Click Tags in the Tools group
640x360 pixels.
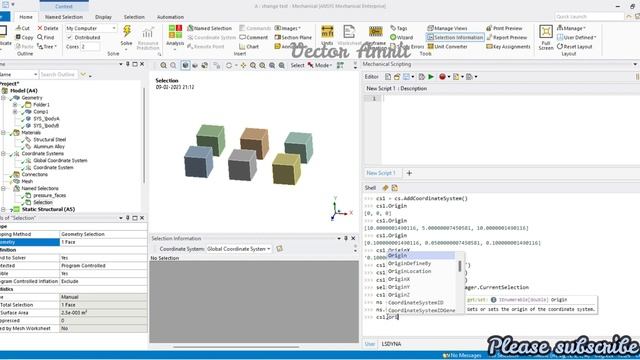(x=399, y=28)
